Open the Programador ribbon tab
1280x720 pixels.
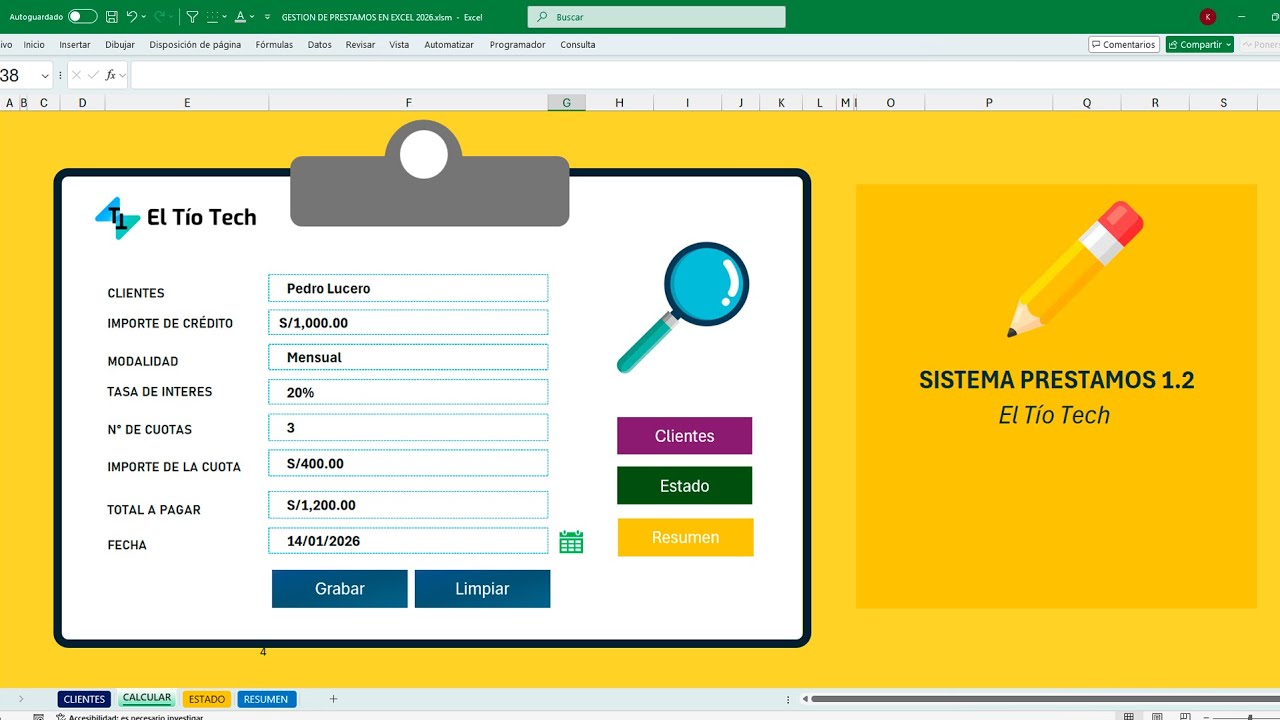point(518,45)
